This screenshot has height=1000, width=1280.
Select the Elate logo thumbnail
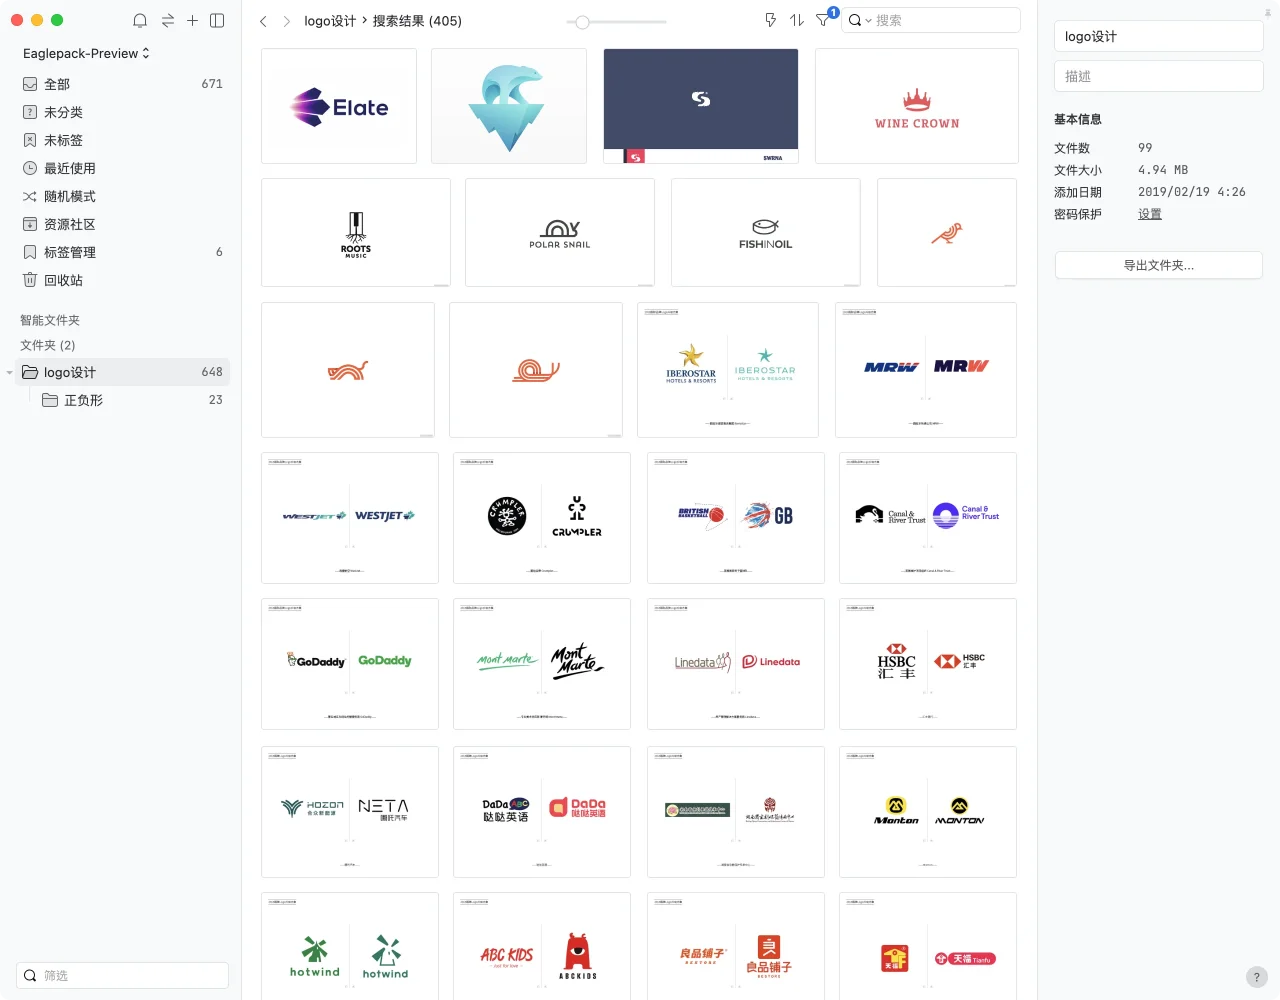[339, 106]
